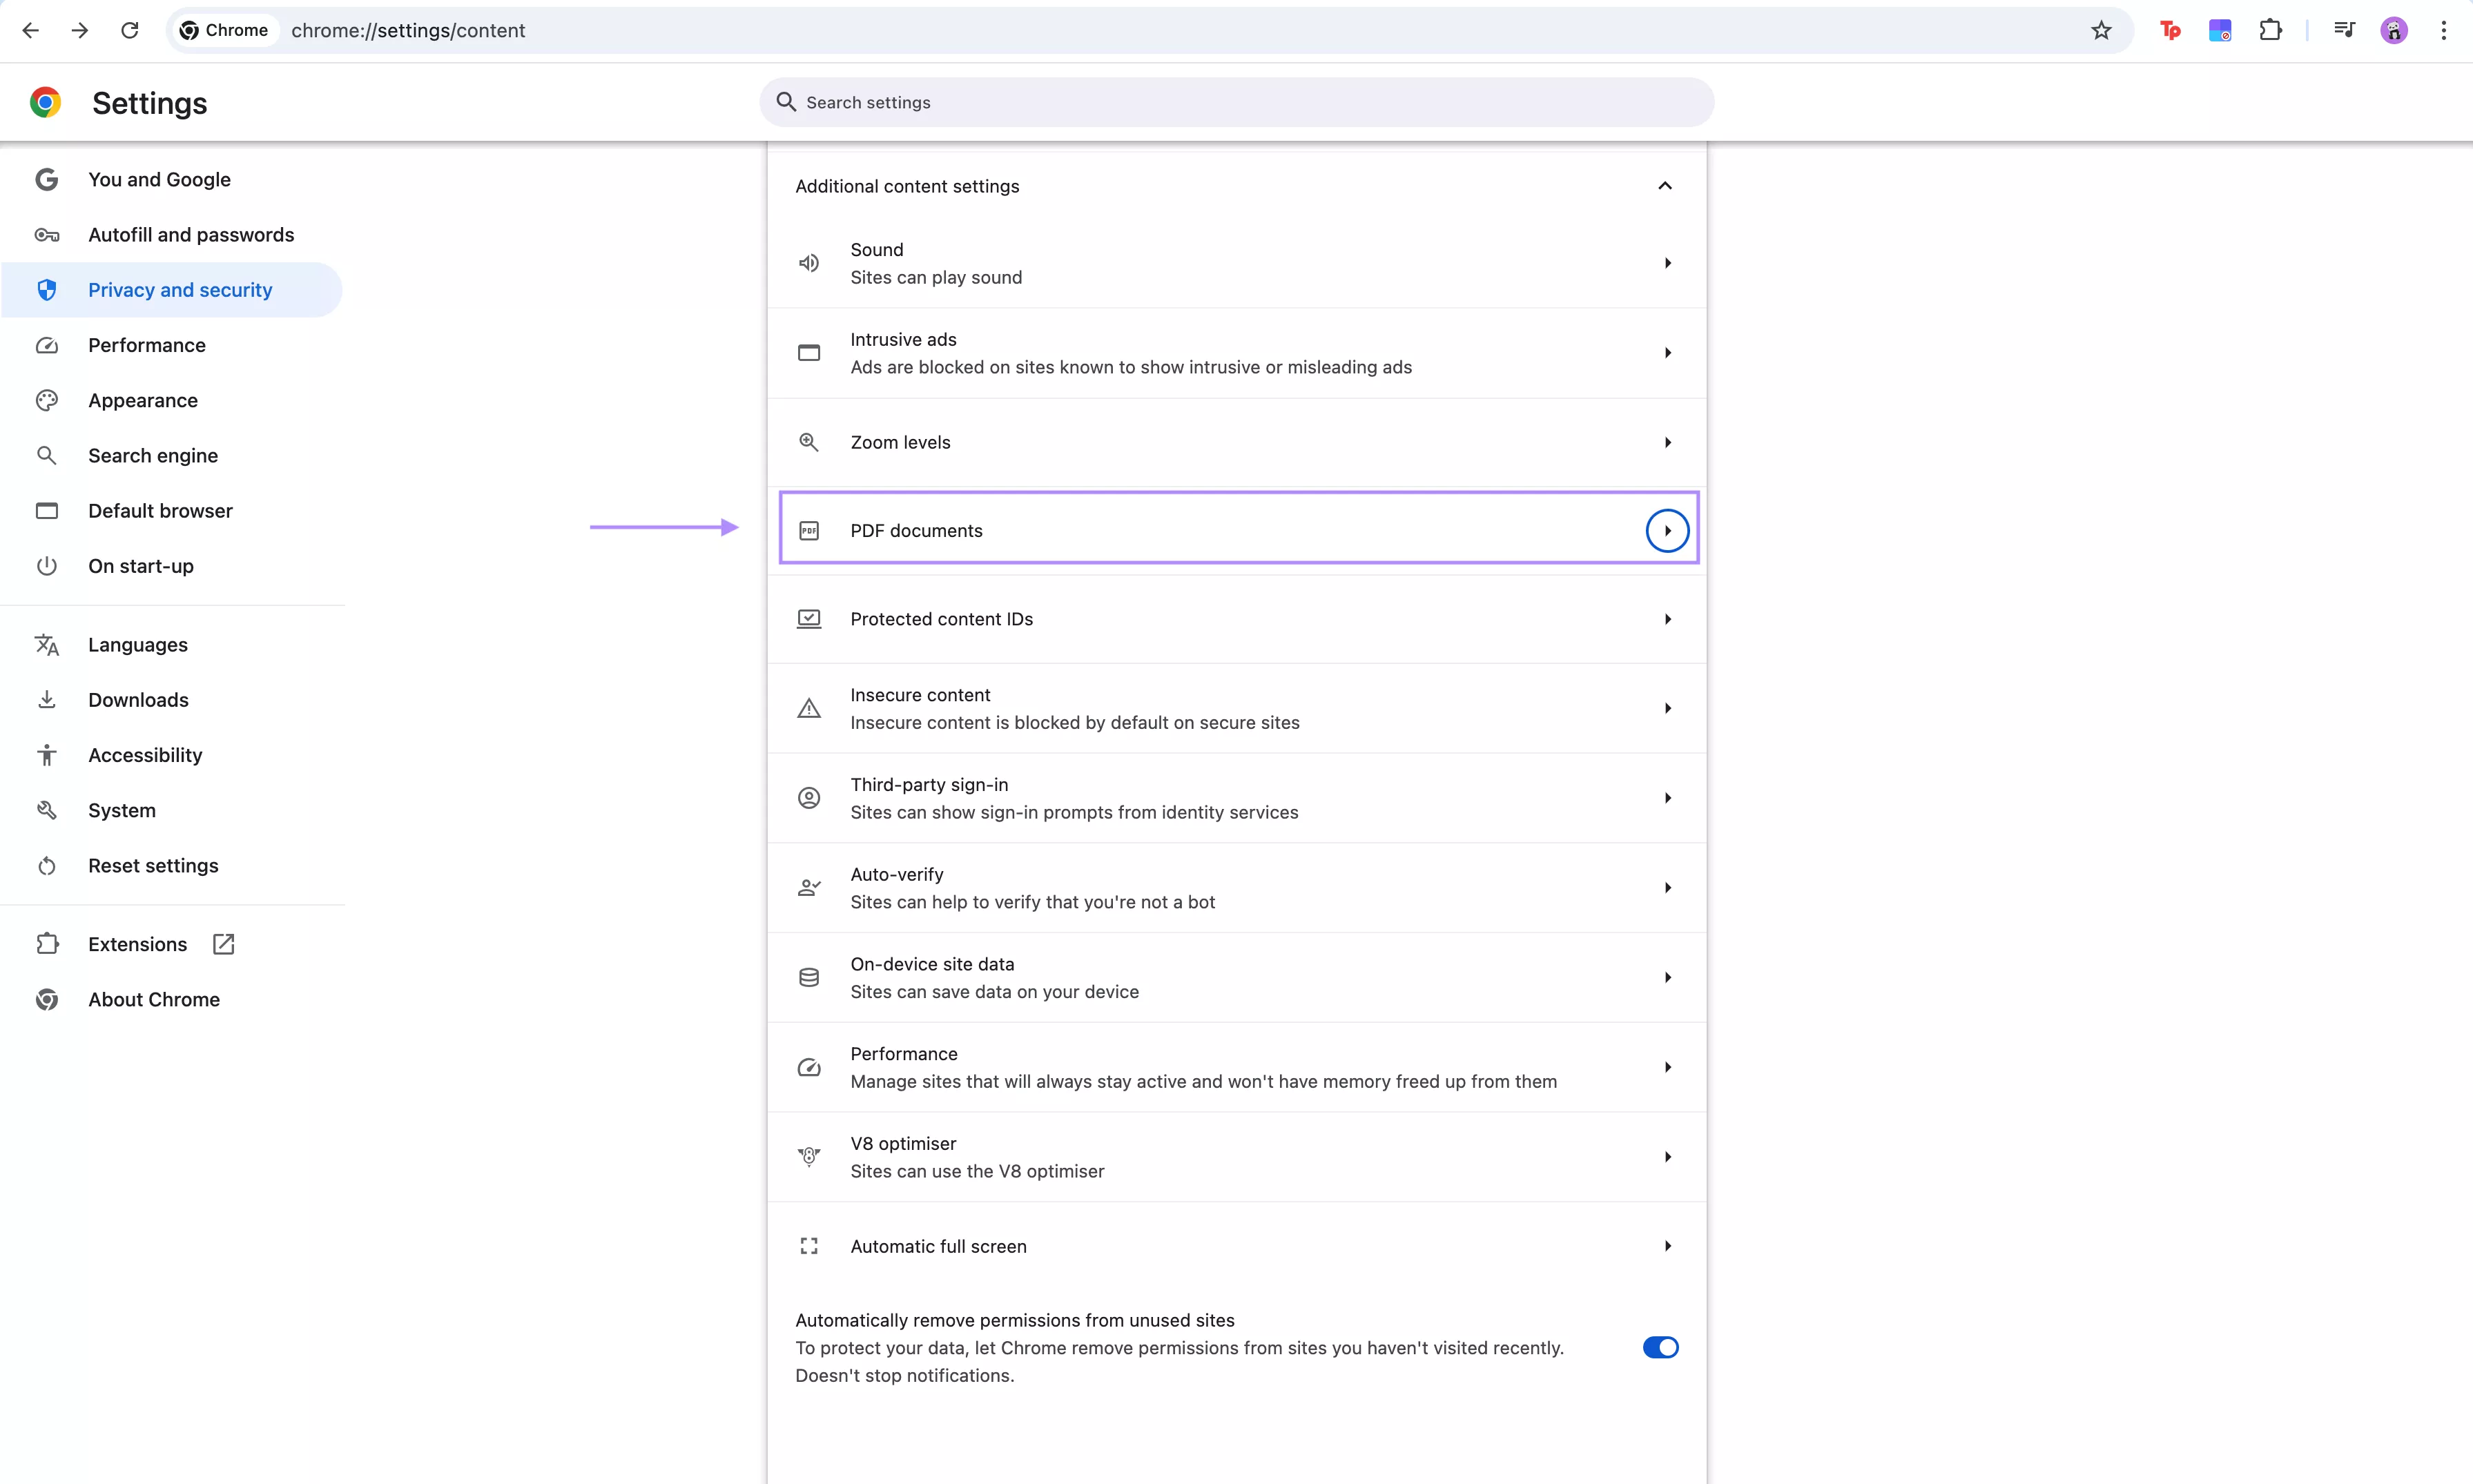Open the Sound settings via its speaker icon
The height and width of the screenshot is (1484, 2473).
click(x=809, y=262)
